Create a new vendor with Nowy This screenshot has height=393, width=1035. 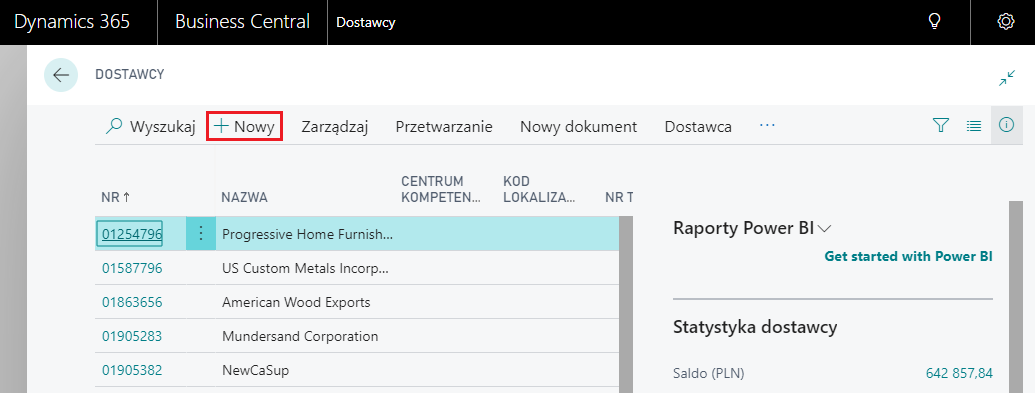pyautogui.click(x=245, y=126)
